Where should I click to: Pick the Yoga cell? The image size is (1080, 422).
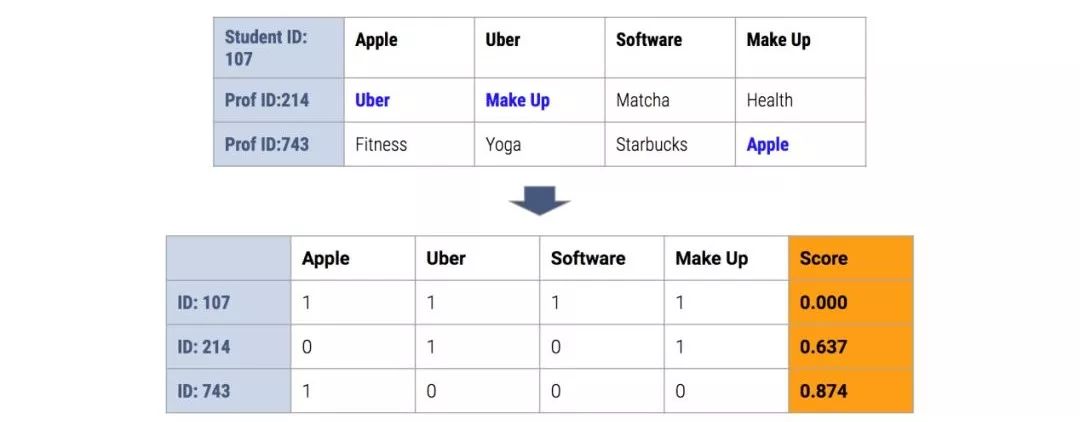tap(503, 144)
